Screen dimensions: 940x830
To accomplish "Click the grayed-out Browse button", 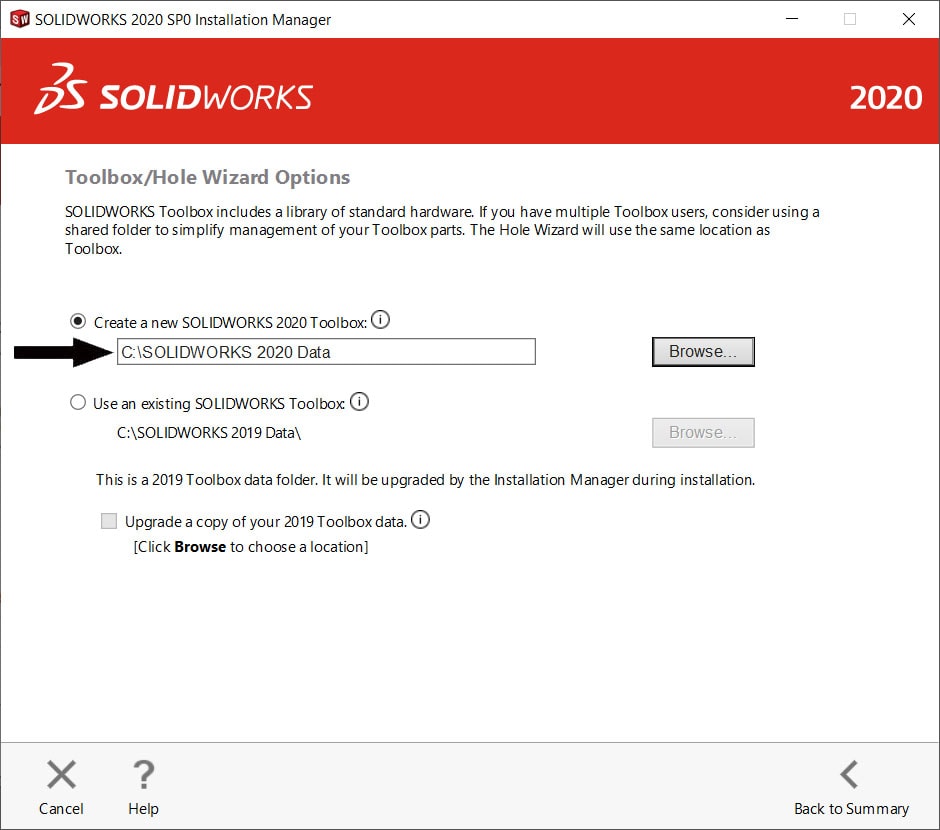I will 703,432.
